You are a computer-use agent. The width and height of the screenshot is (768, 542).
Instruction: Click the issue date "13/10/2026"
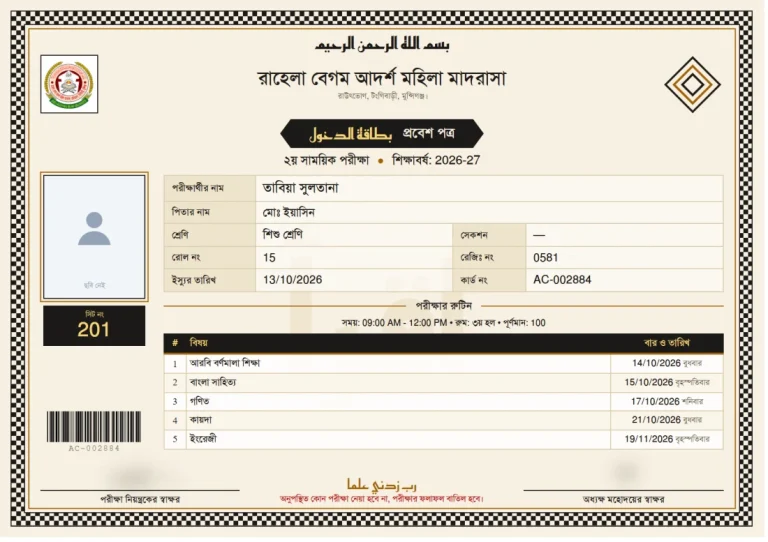pyautogui.click(x=292, y=280)
